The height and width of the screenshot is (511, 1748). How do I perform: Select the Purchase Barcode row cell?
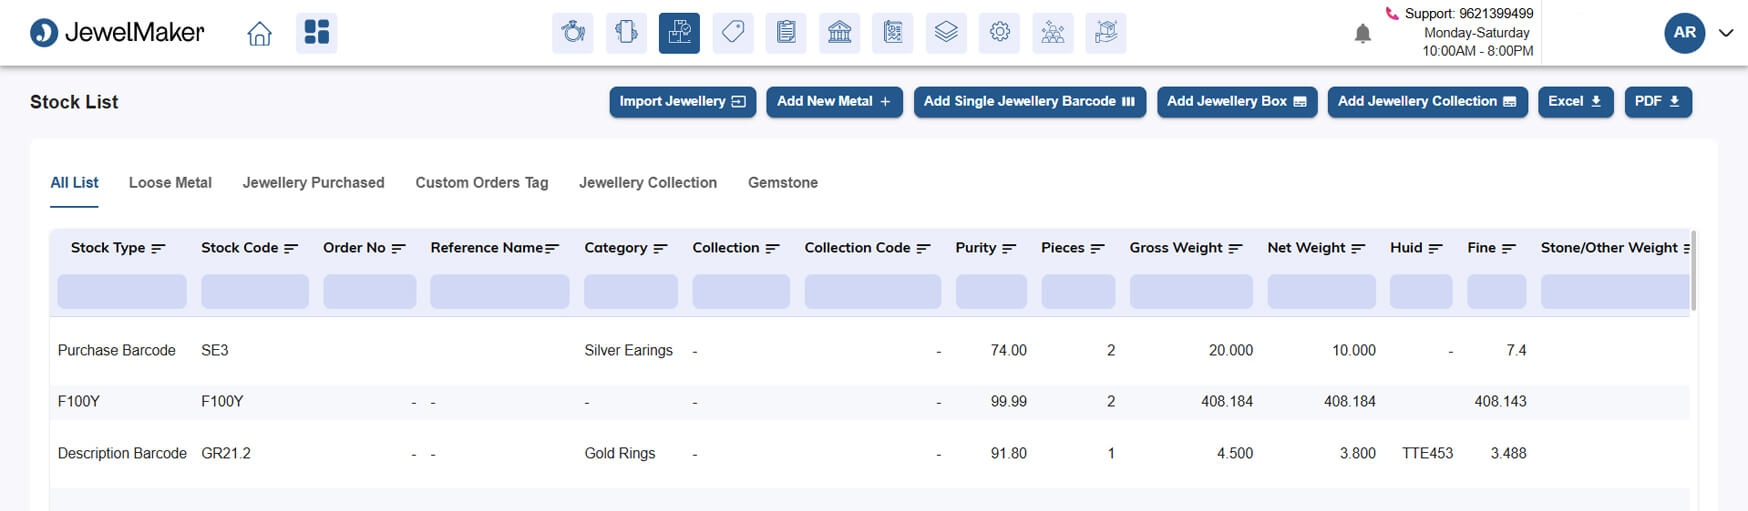[x=116, y=351]
